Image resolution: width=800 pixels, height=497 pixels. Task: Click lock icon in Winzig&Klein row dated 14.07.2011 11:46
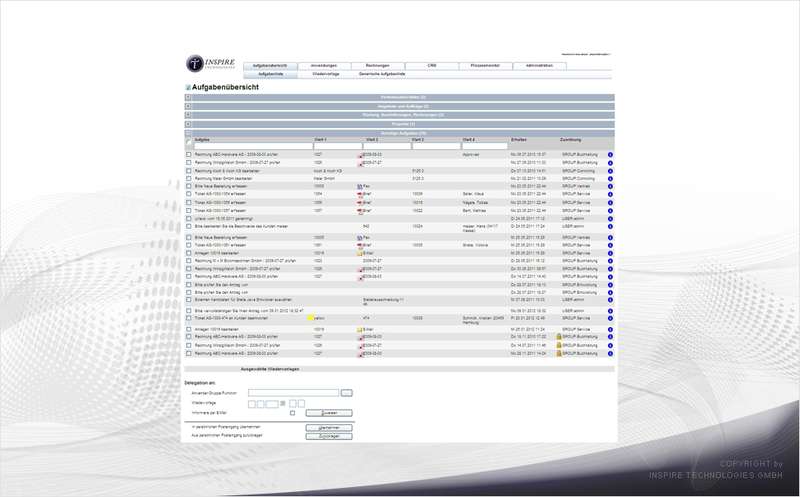(559, 345)
